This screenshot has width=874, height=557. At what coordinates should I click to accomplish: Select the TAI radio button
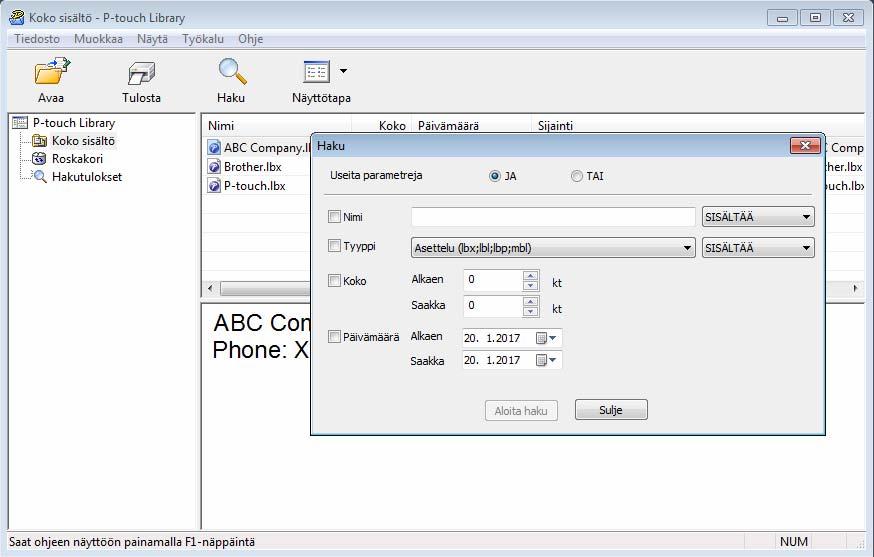(576, 176)
